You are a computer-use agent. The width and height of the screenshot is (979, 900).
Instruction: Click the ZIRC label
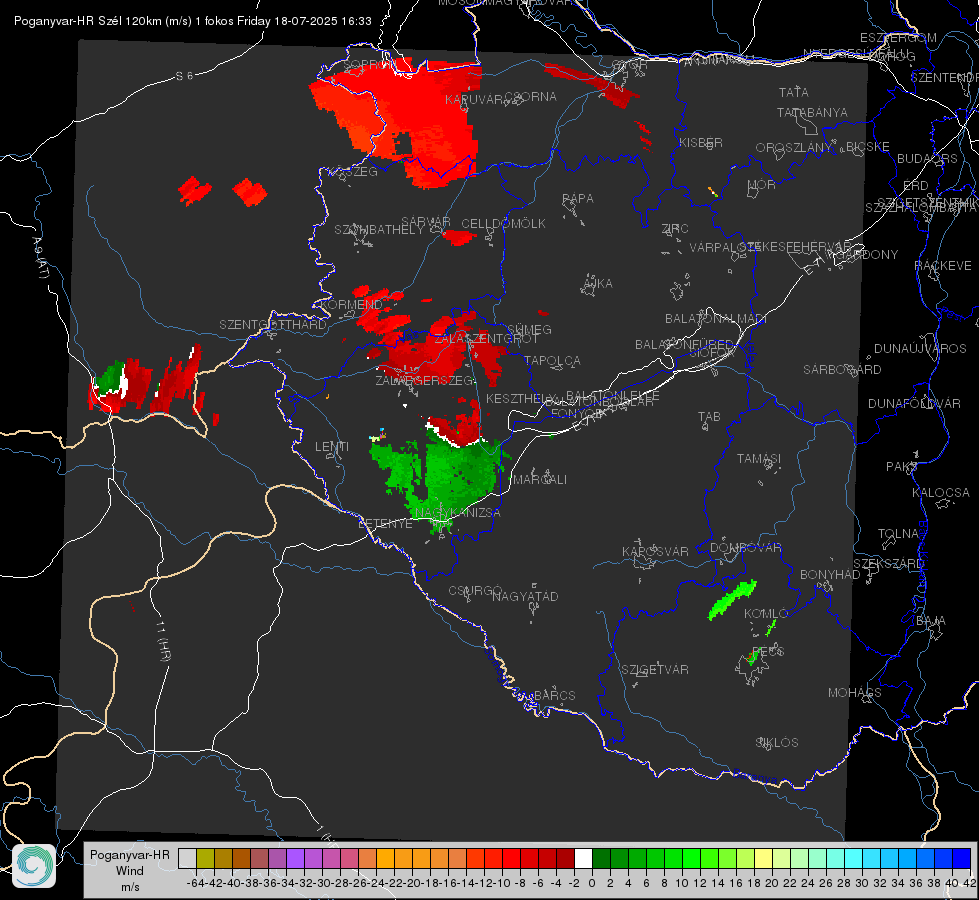tap(675, 229)
